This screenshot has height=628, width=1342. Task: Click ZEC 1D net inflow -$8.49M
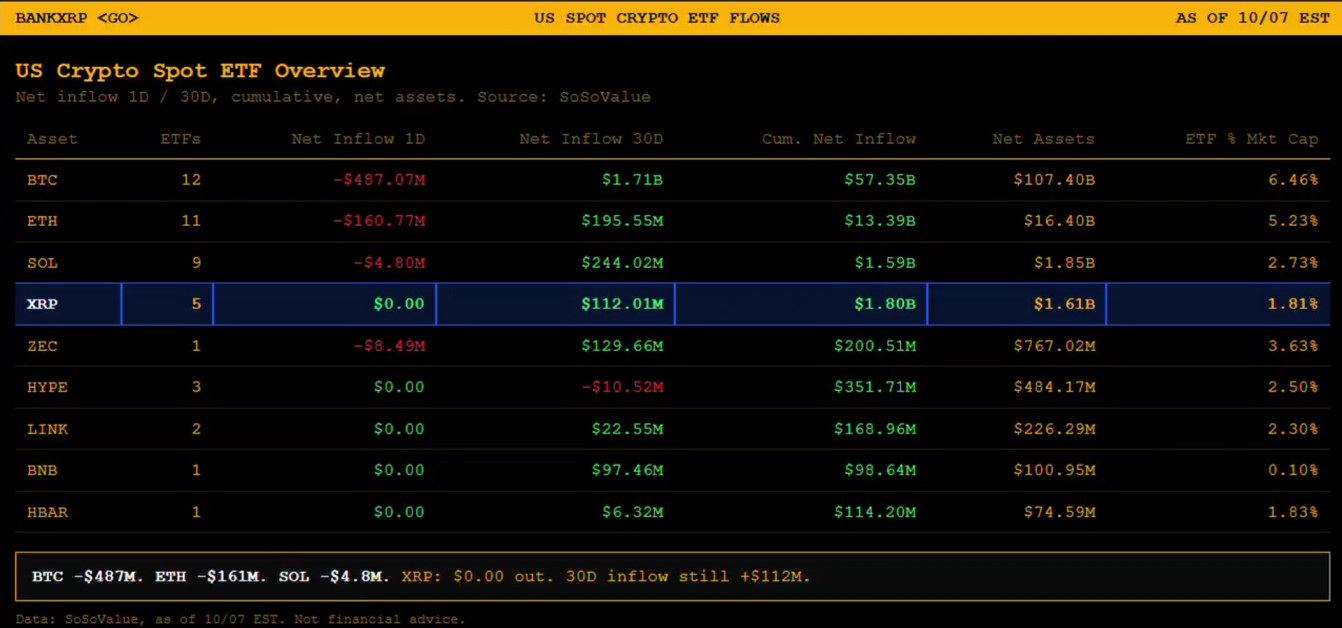(x=389, y=346)
